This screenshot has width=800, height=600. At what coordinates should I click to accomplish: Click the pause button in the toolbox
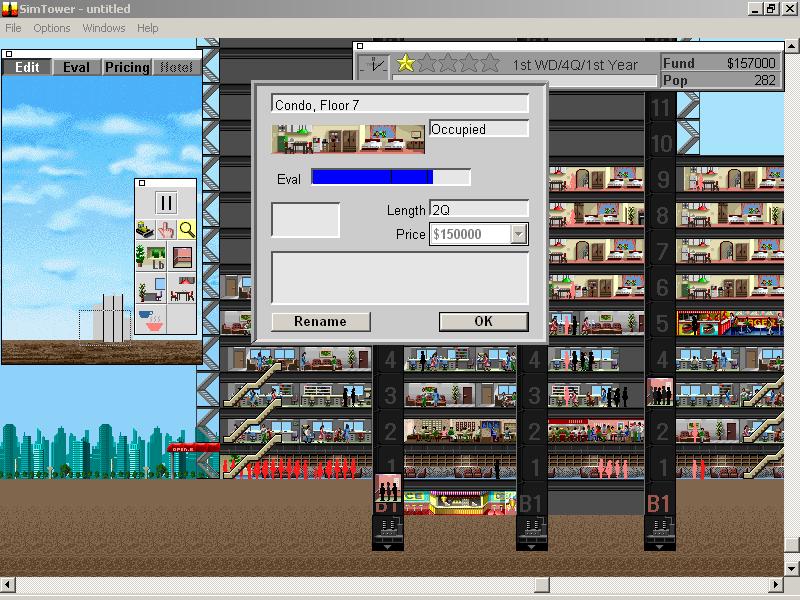pyautogui.click(x=166, y=203)
